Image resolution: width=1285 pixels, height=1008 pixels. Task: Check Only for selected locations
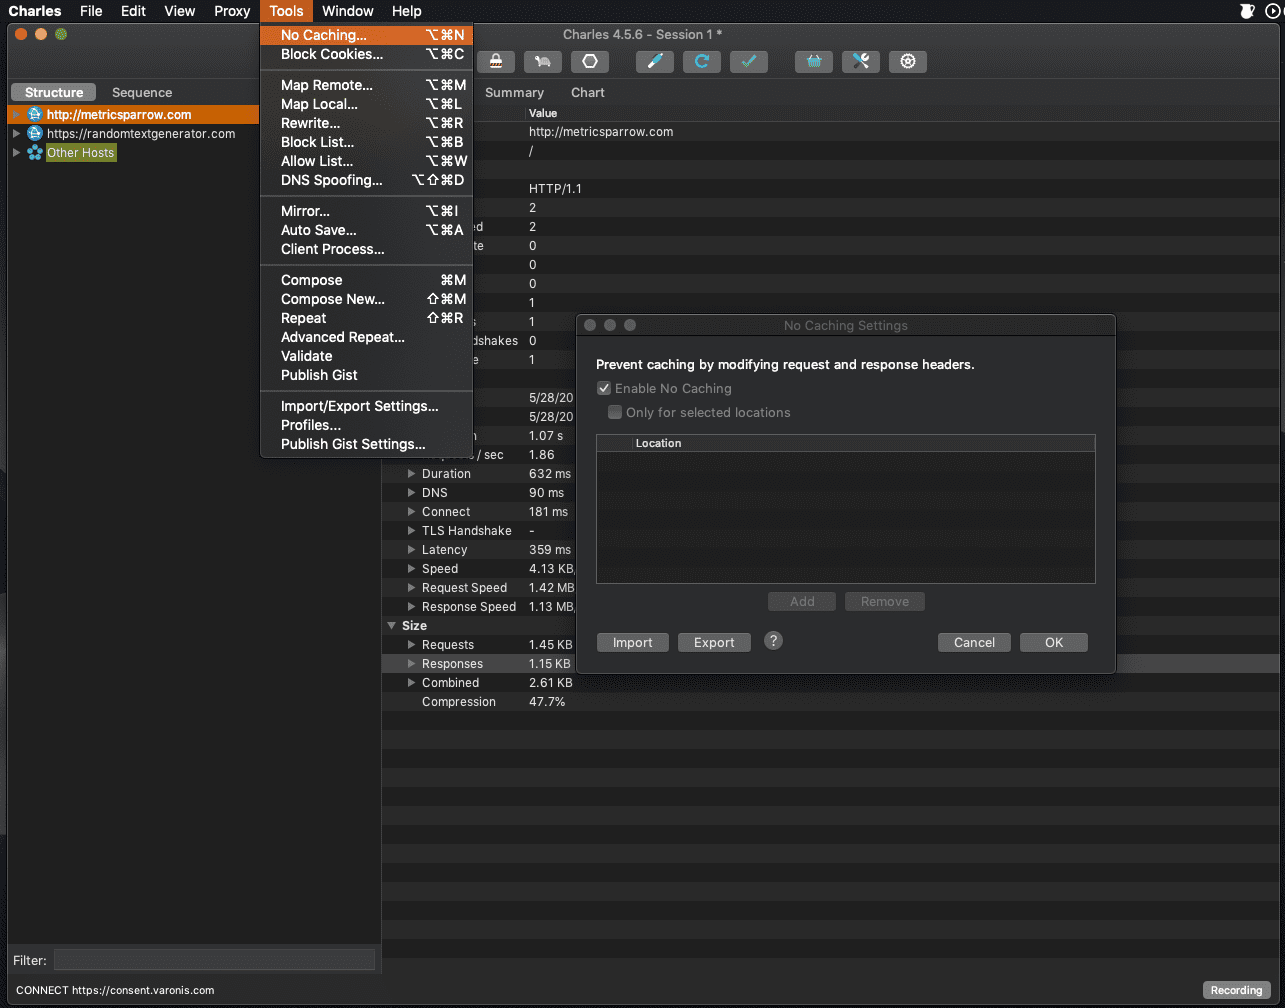click(615, 412)
